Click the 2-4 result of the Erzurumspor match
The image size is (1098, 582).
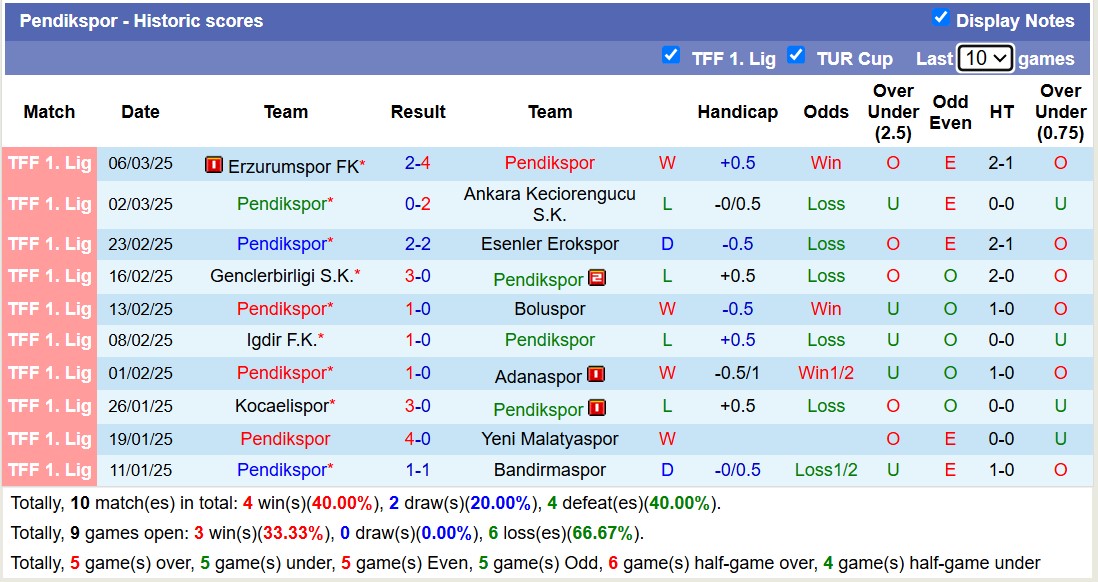point(419,164)
